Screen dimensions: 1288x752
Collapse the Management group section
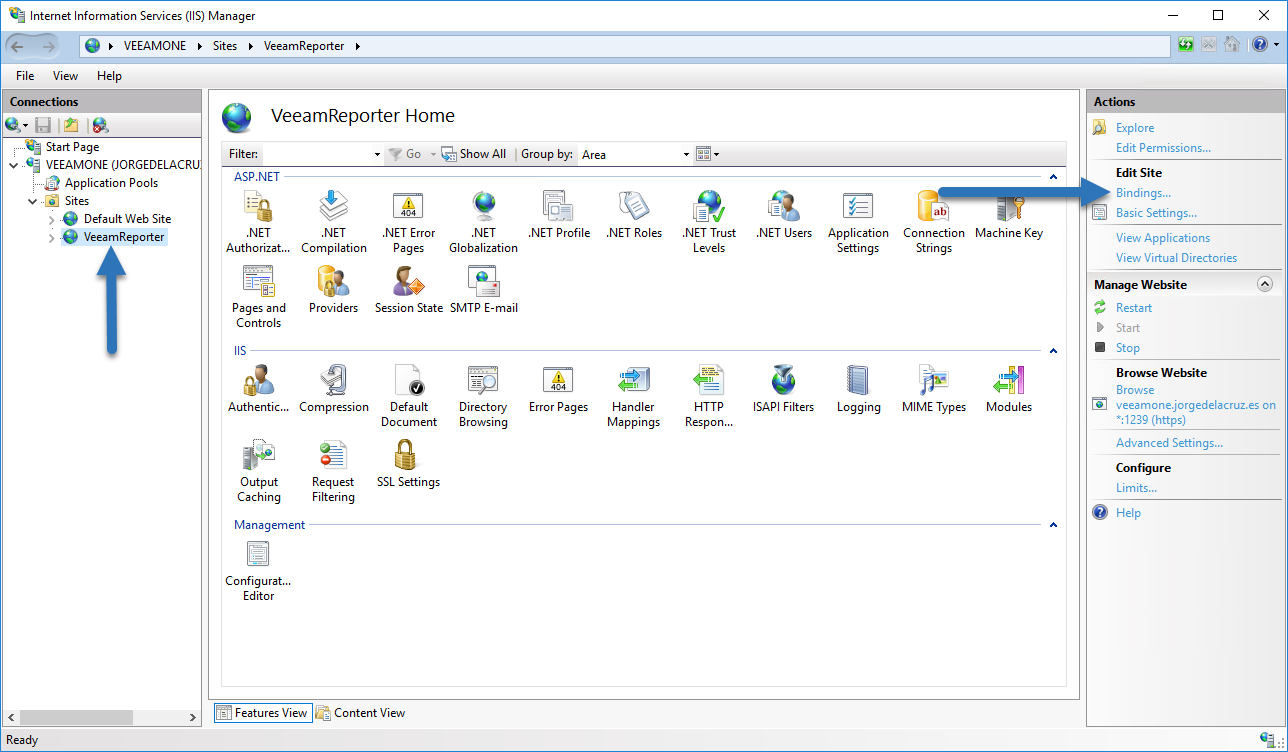(x=1053, y=525)
